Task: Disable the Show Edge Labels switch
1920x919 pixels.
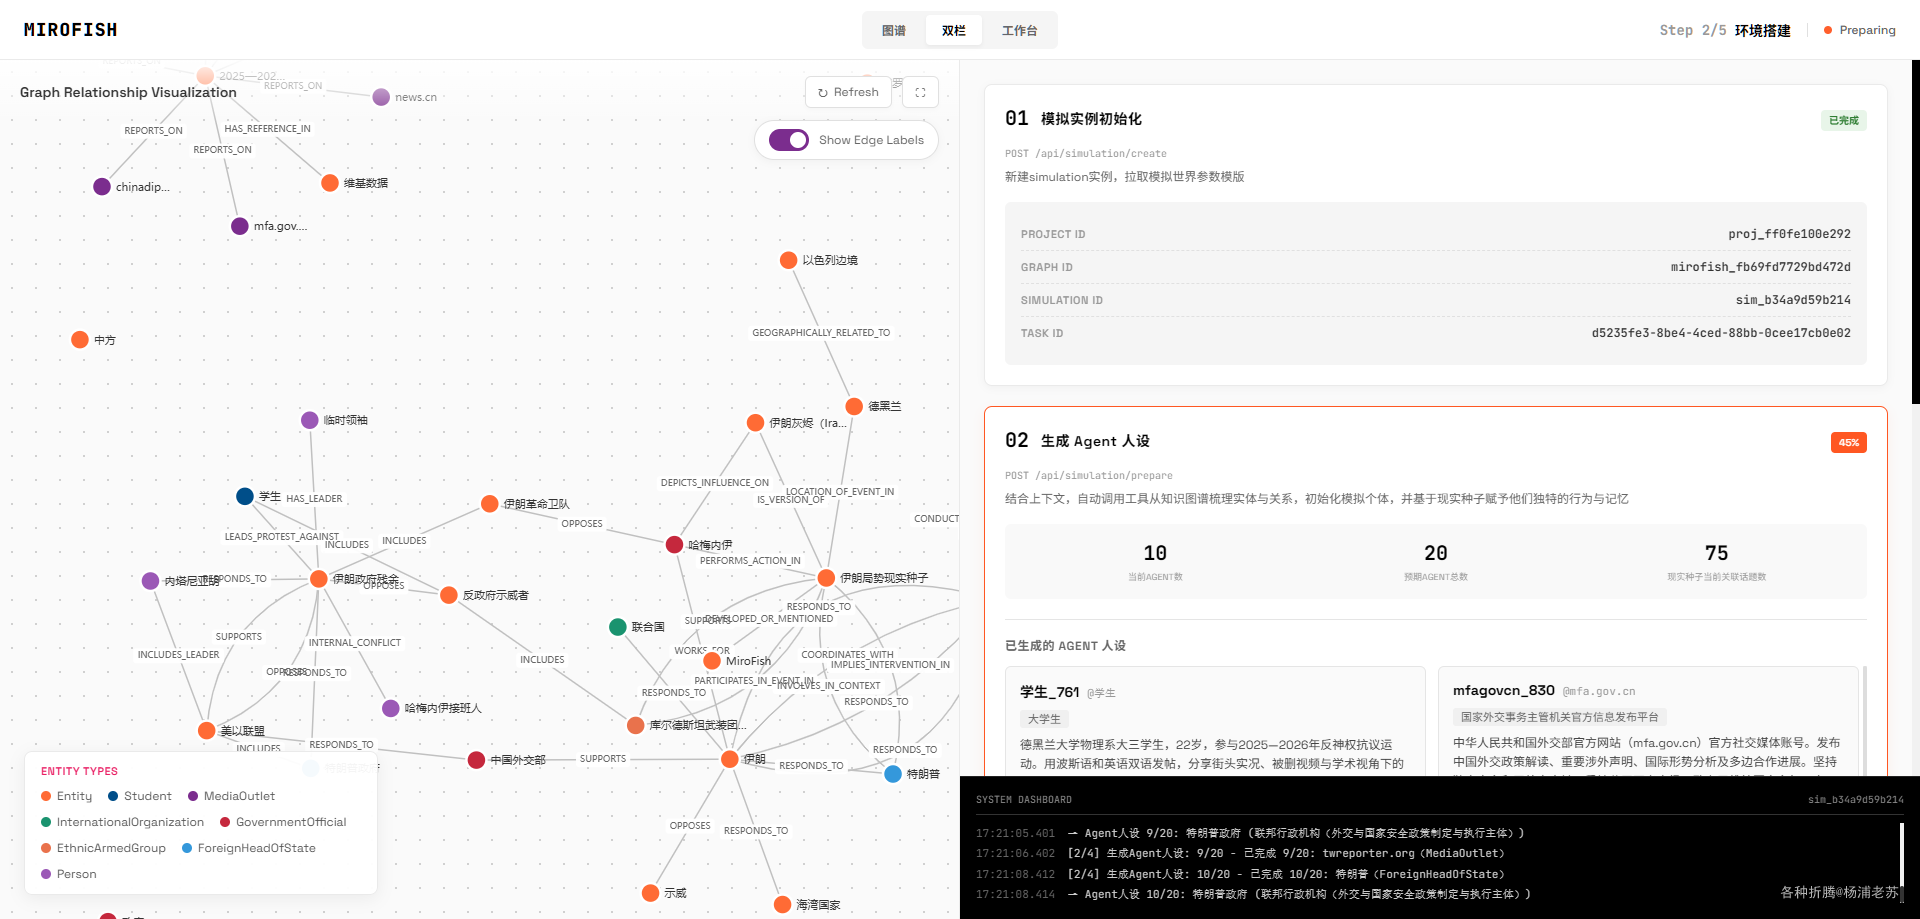Action: pyautogui.click(x=789, y=140)
